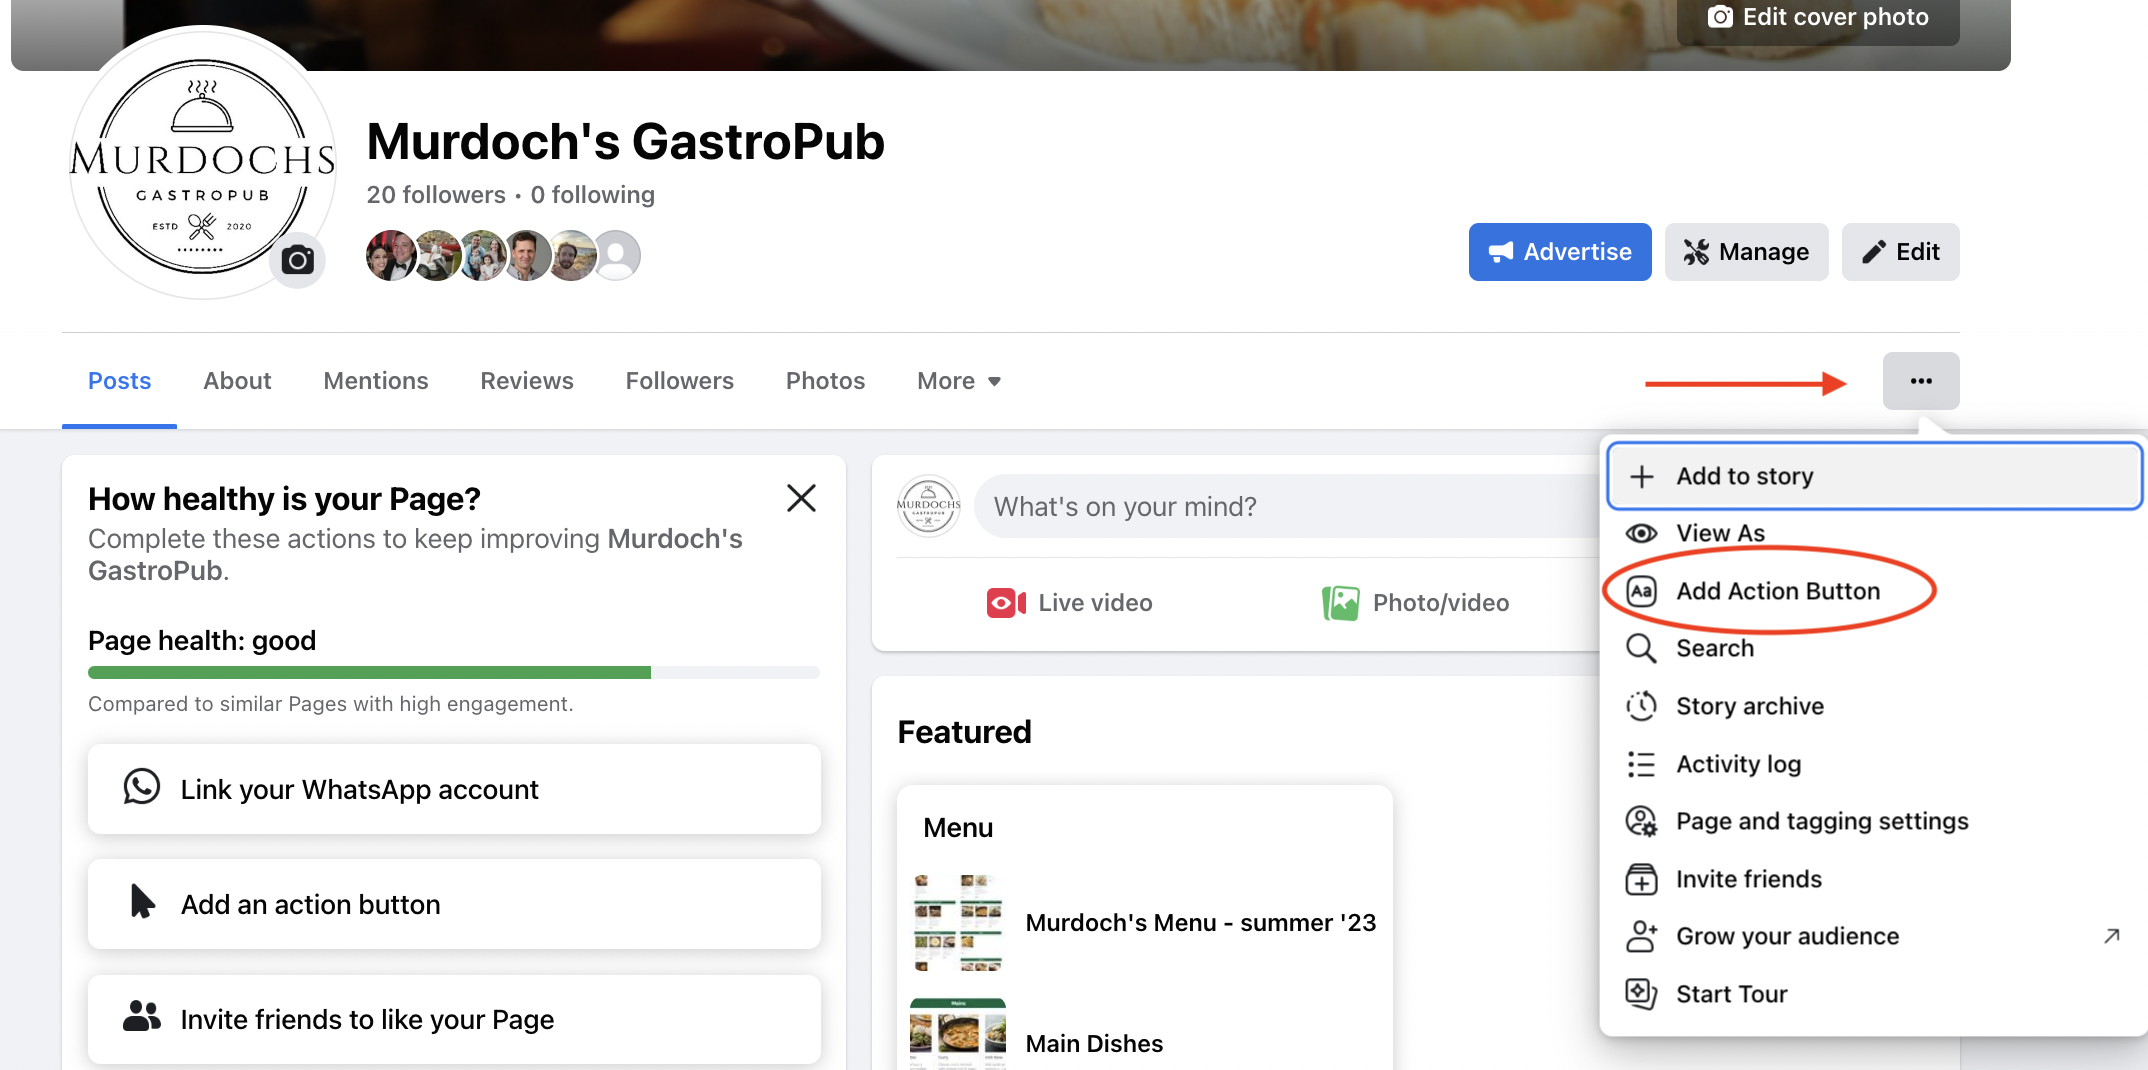Viewport: 2148px width, 1070px height.
Task: Switch to the About tab
Action: click(x=237, y=381)
